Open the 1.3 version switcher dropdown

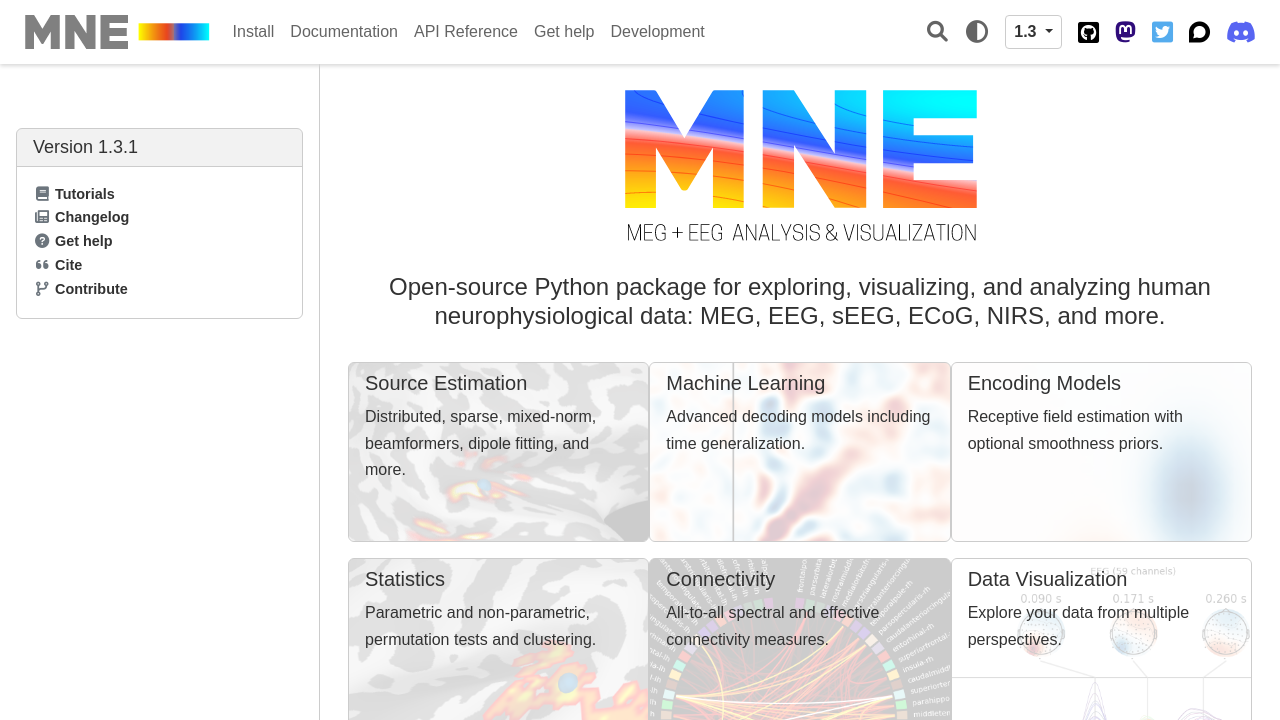tap(1033, 32)
